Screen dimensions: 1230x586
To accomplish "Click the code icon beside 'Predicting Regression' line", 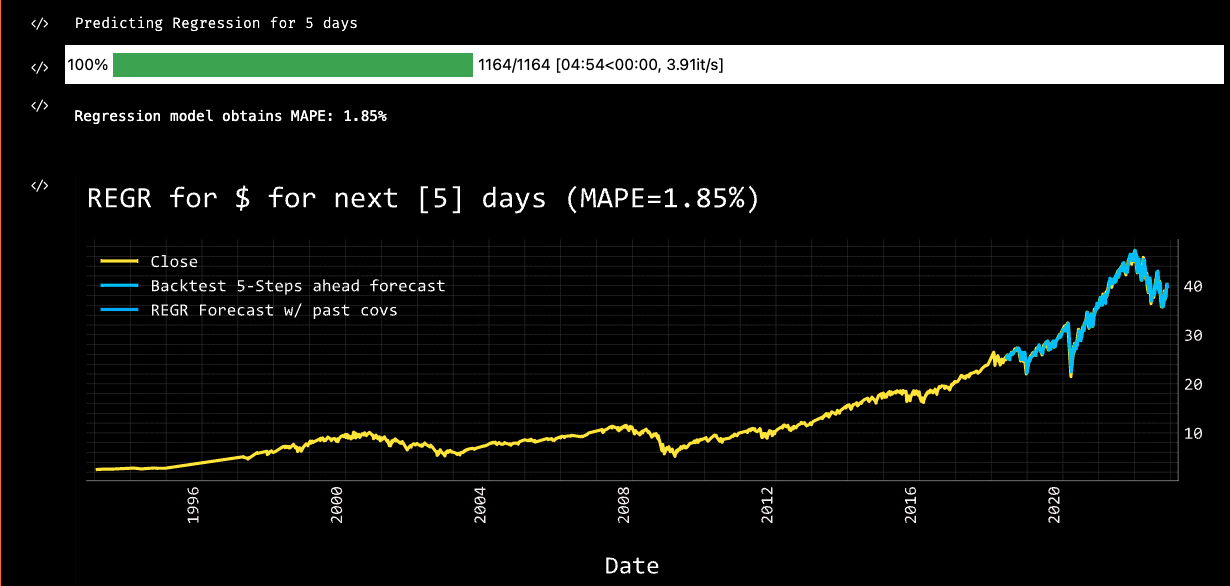I will pos(39,23).
